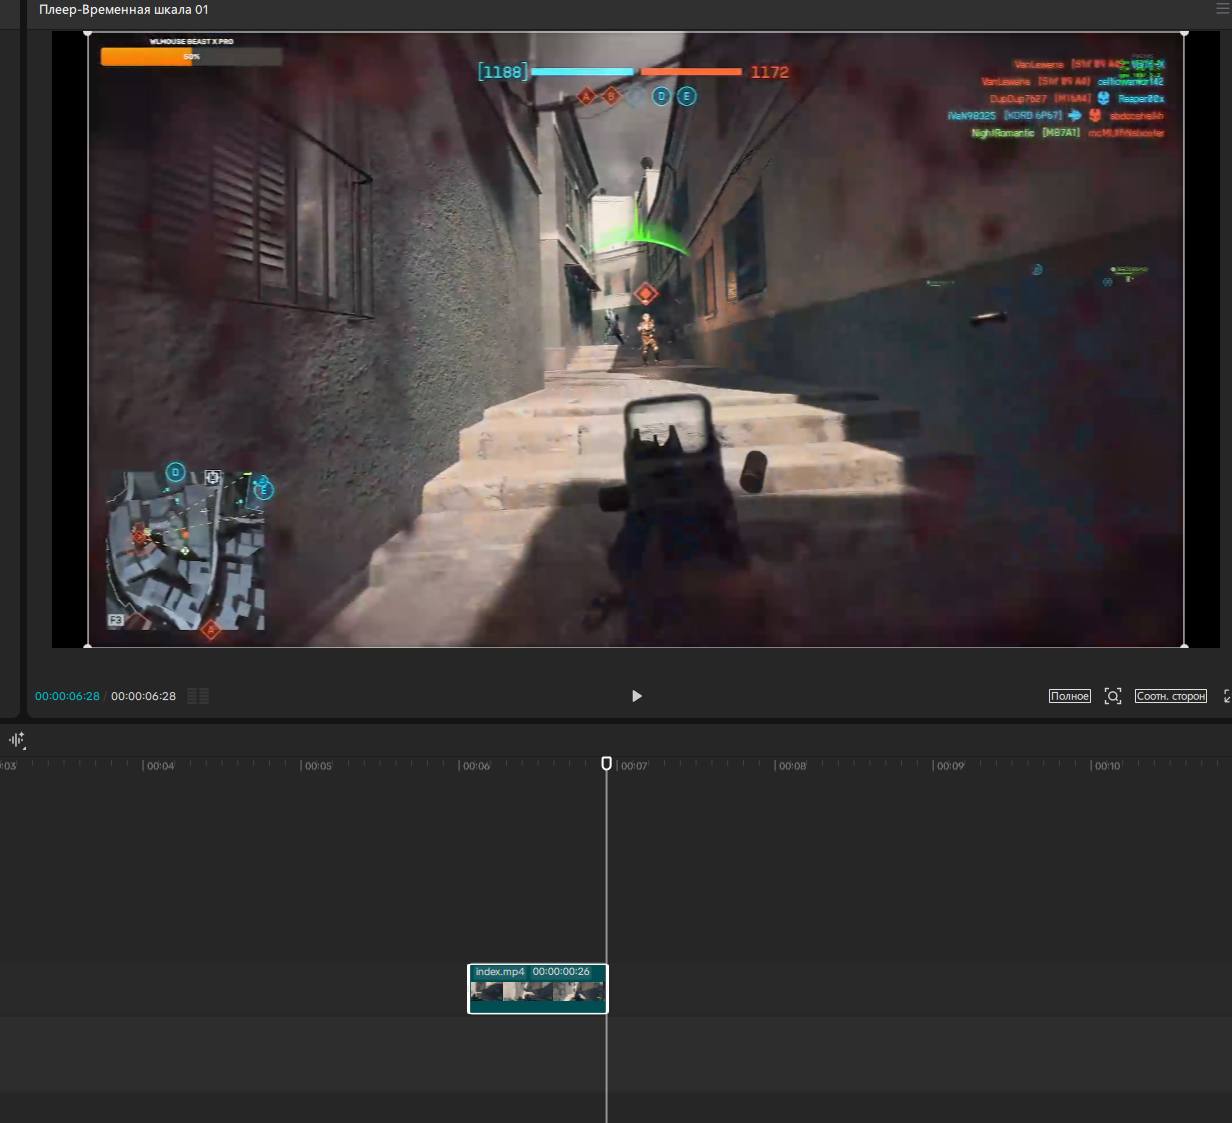1232x1123 pixels.
Task: Click the top-right corner handle of the video frame
Action: click(1185, 33)
